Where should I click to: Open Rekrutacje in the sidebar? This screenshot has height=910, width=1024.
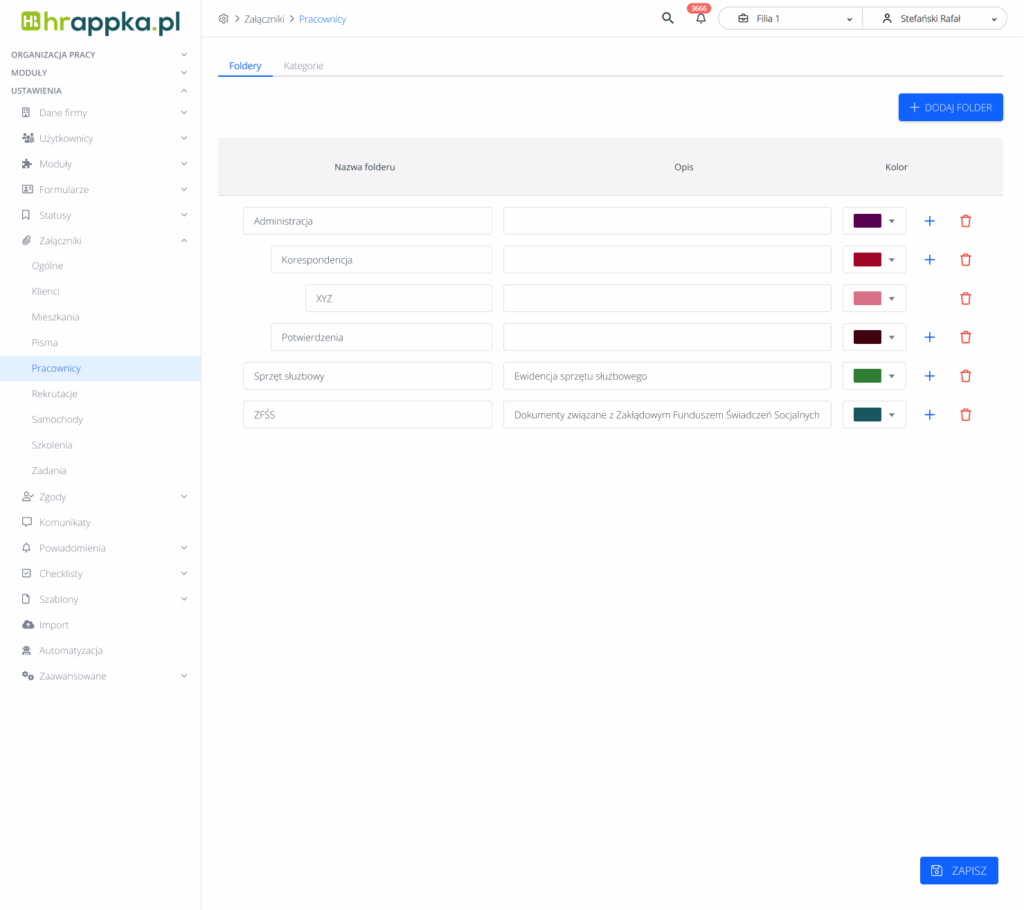click(55, 394)
